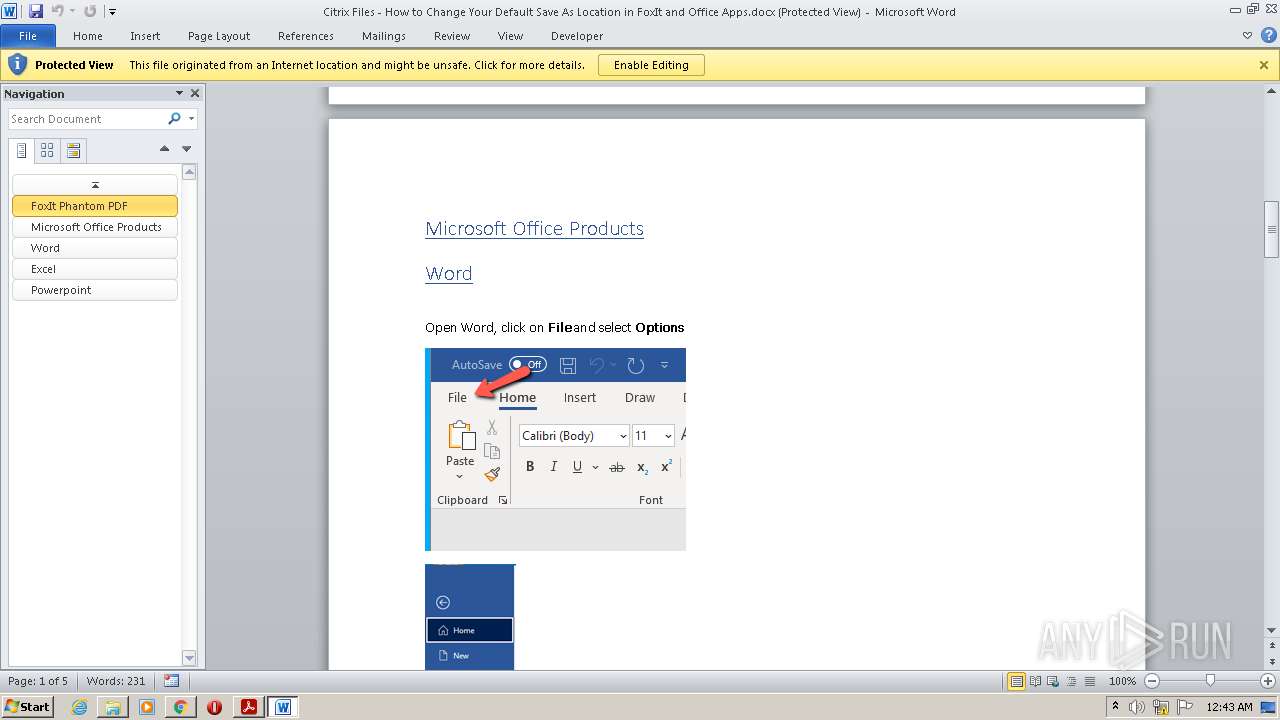
Task: Select FoxIt Phantom PDF heading
Action: [95, 206]
